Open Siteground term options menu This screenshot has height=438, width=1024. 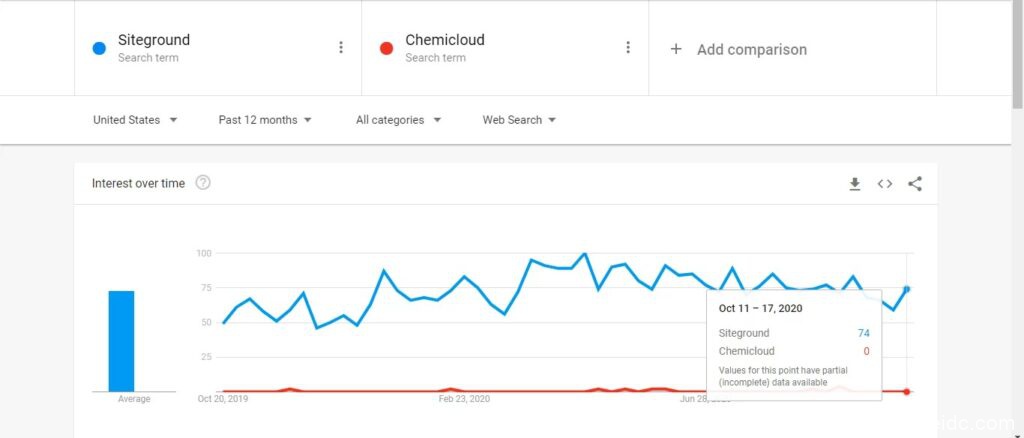(341, 48)
